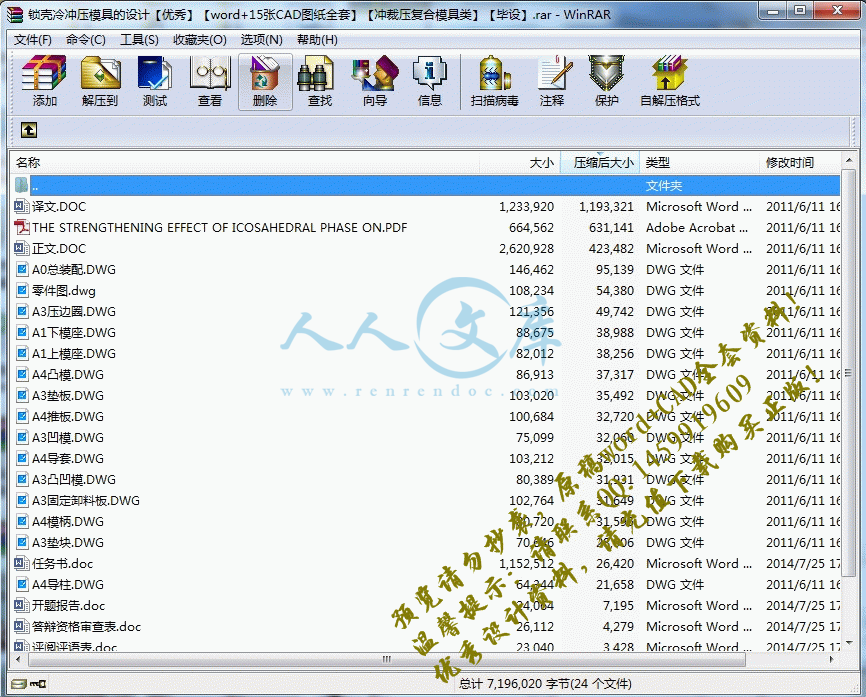Select the 正文.DOC file row
This screenshot has height=697, width=866.
(x=426, y=249)
